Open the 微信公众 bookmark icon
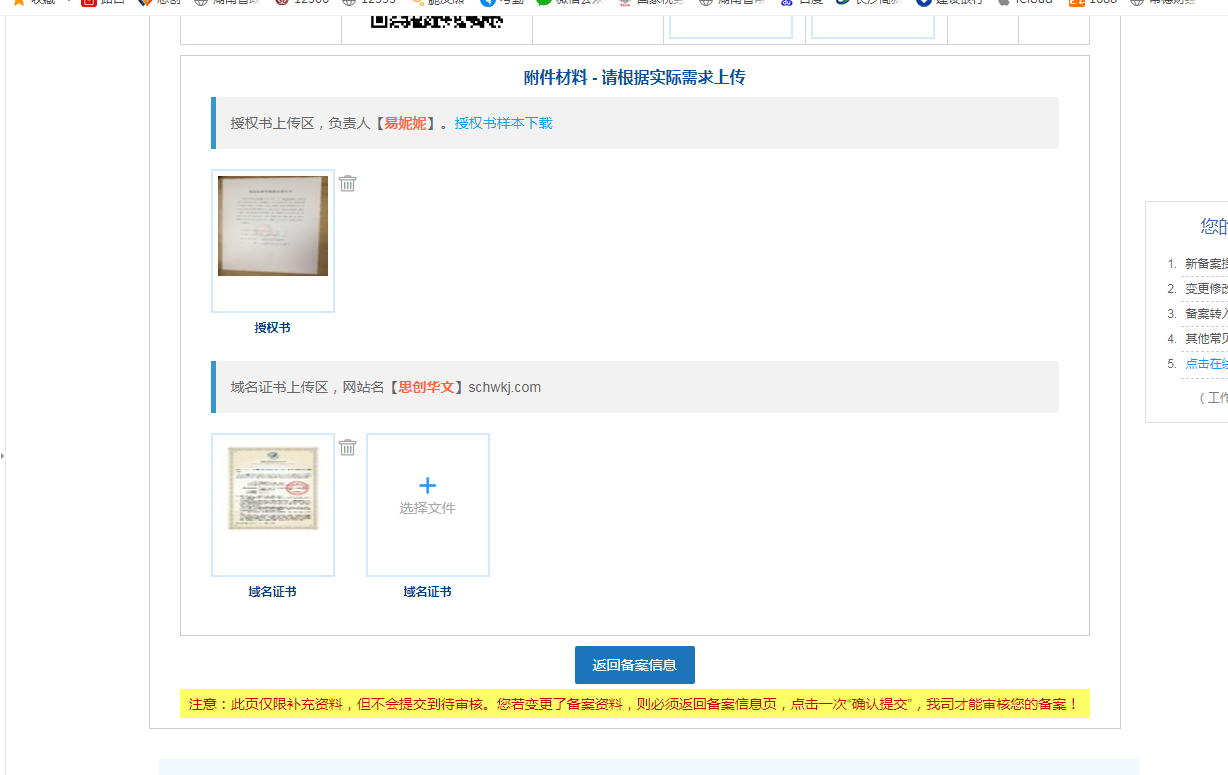Image resolution: width=1228 pixels, height=775 pixels. tap(543, 3)
